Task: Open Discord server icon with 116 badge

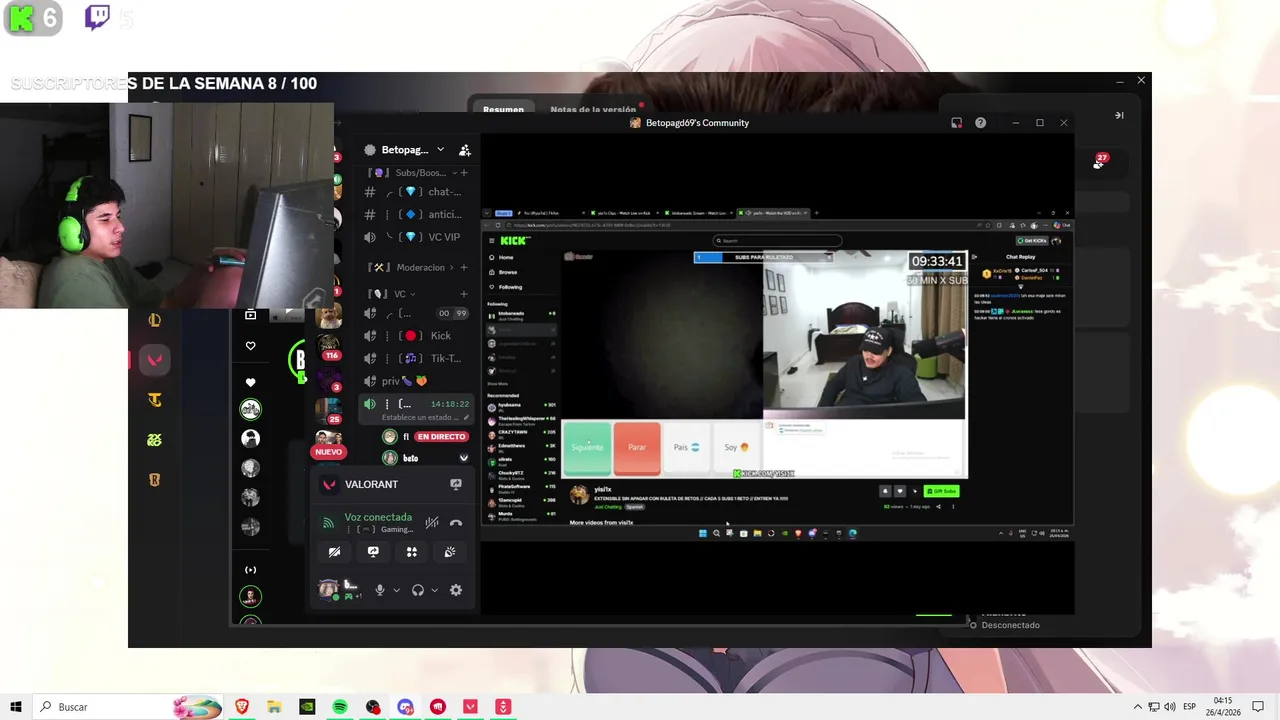Action: pyautogui.click(x=328, y=348)
